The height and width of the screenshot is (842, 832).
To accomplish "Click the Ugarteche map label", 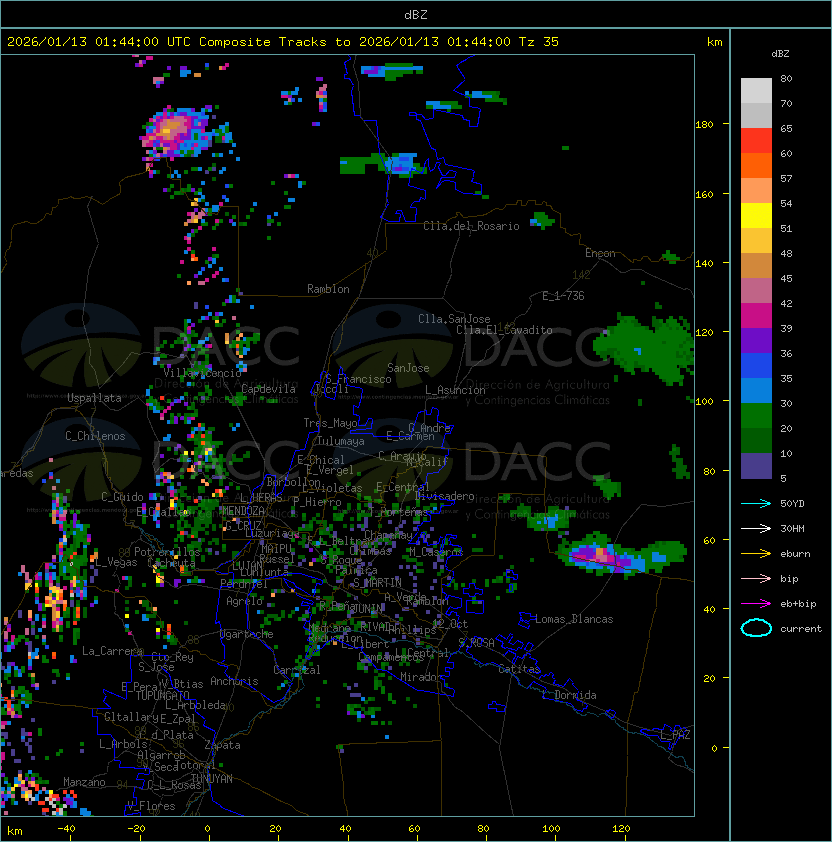I will [247, 634].
